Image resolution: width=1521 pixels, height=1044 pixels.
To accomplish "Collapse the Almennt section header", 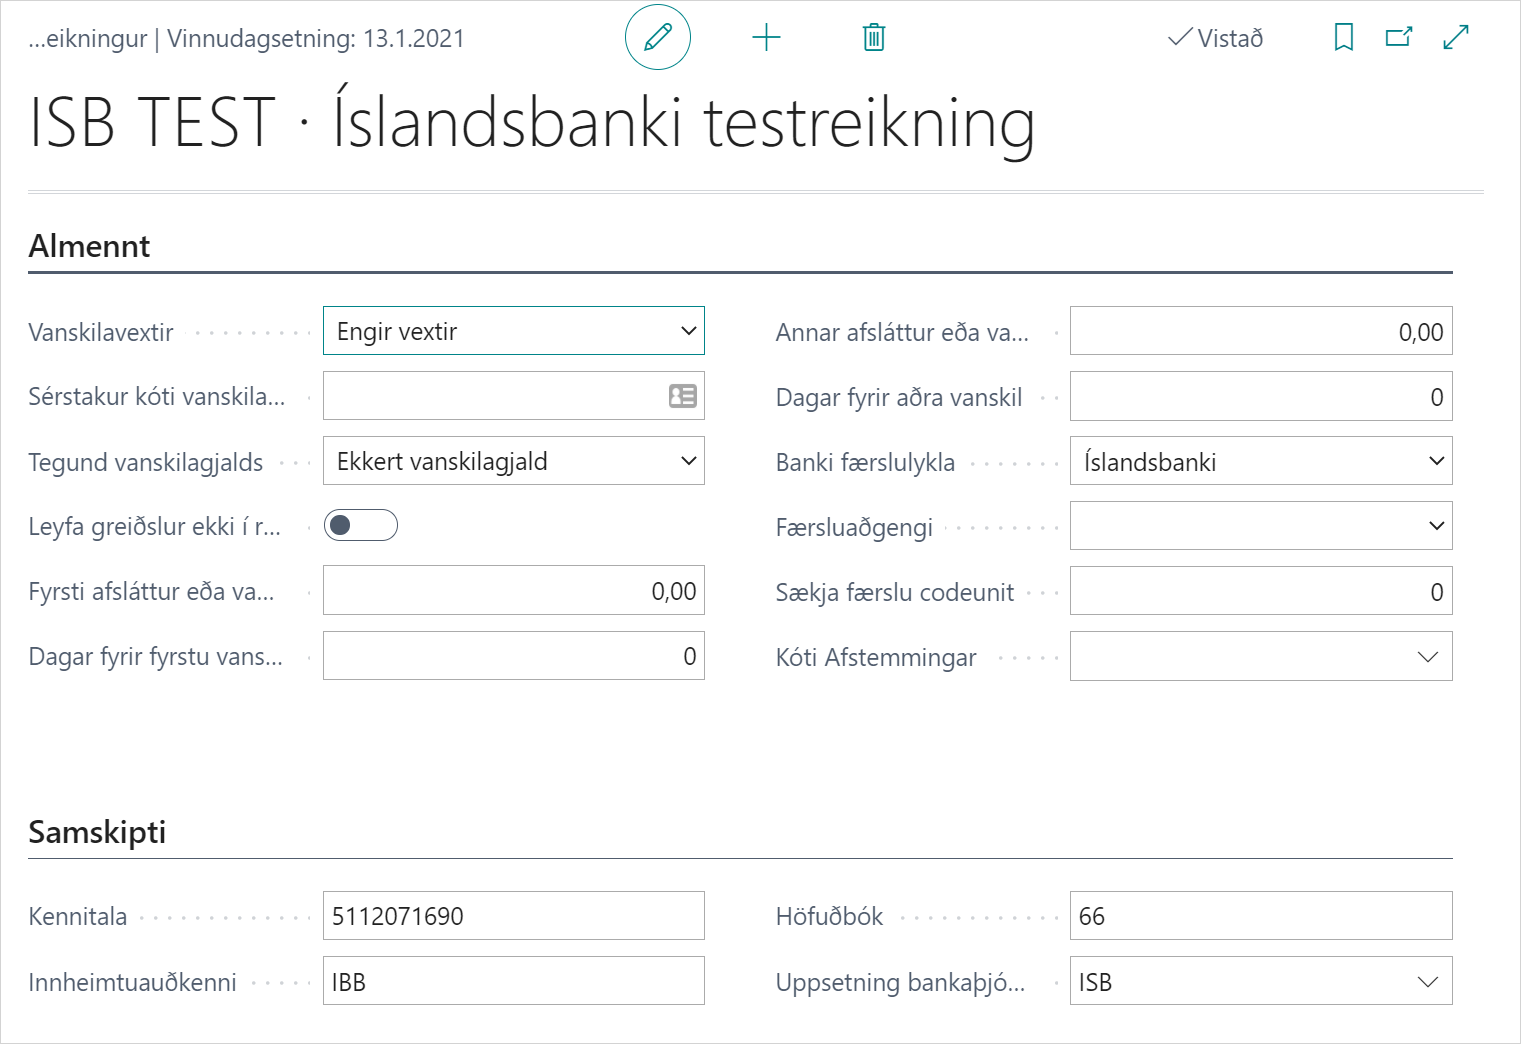I will coord(89,246).
